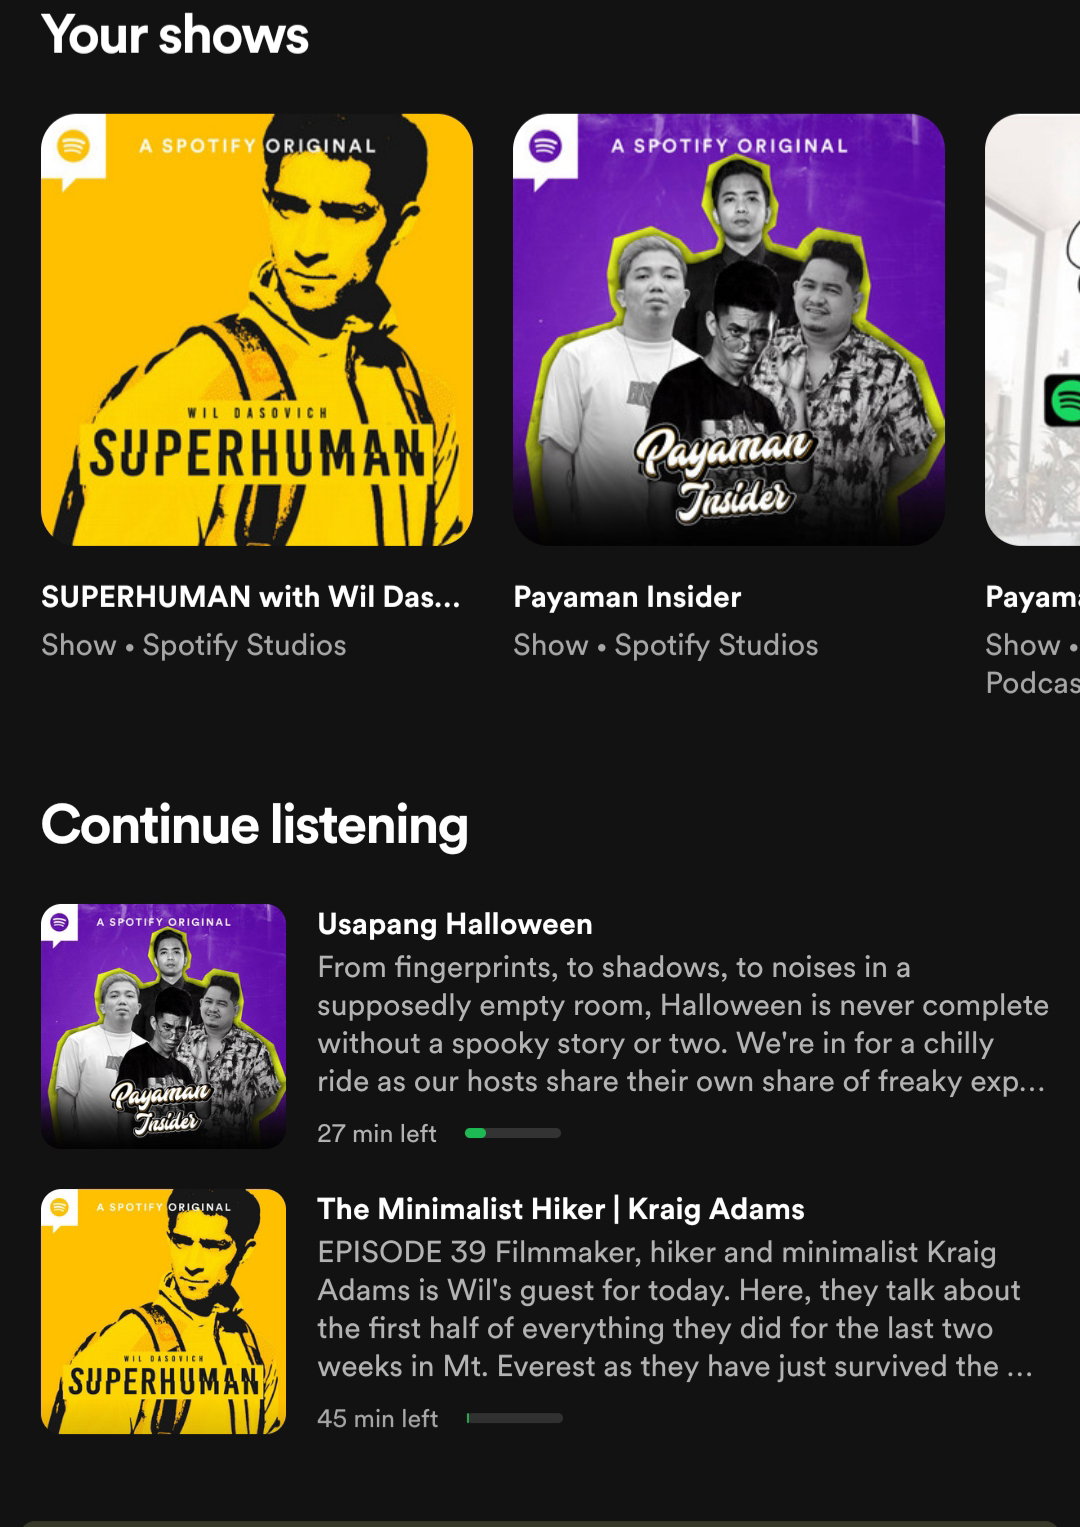Open the 'Usapang Halloween' episode title
The width and height of the screenshot is (1080, 1527).
tap(455, 924)
